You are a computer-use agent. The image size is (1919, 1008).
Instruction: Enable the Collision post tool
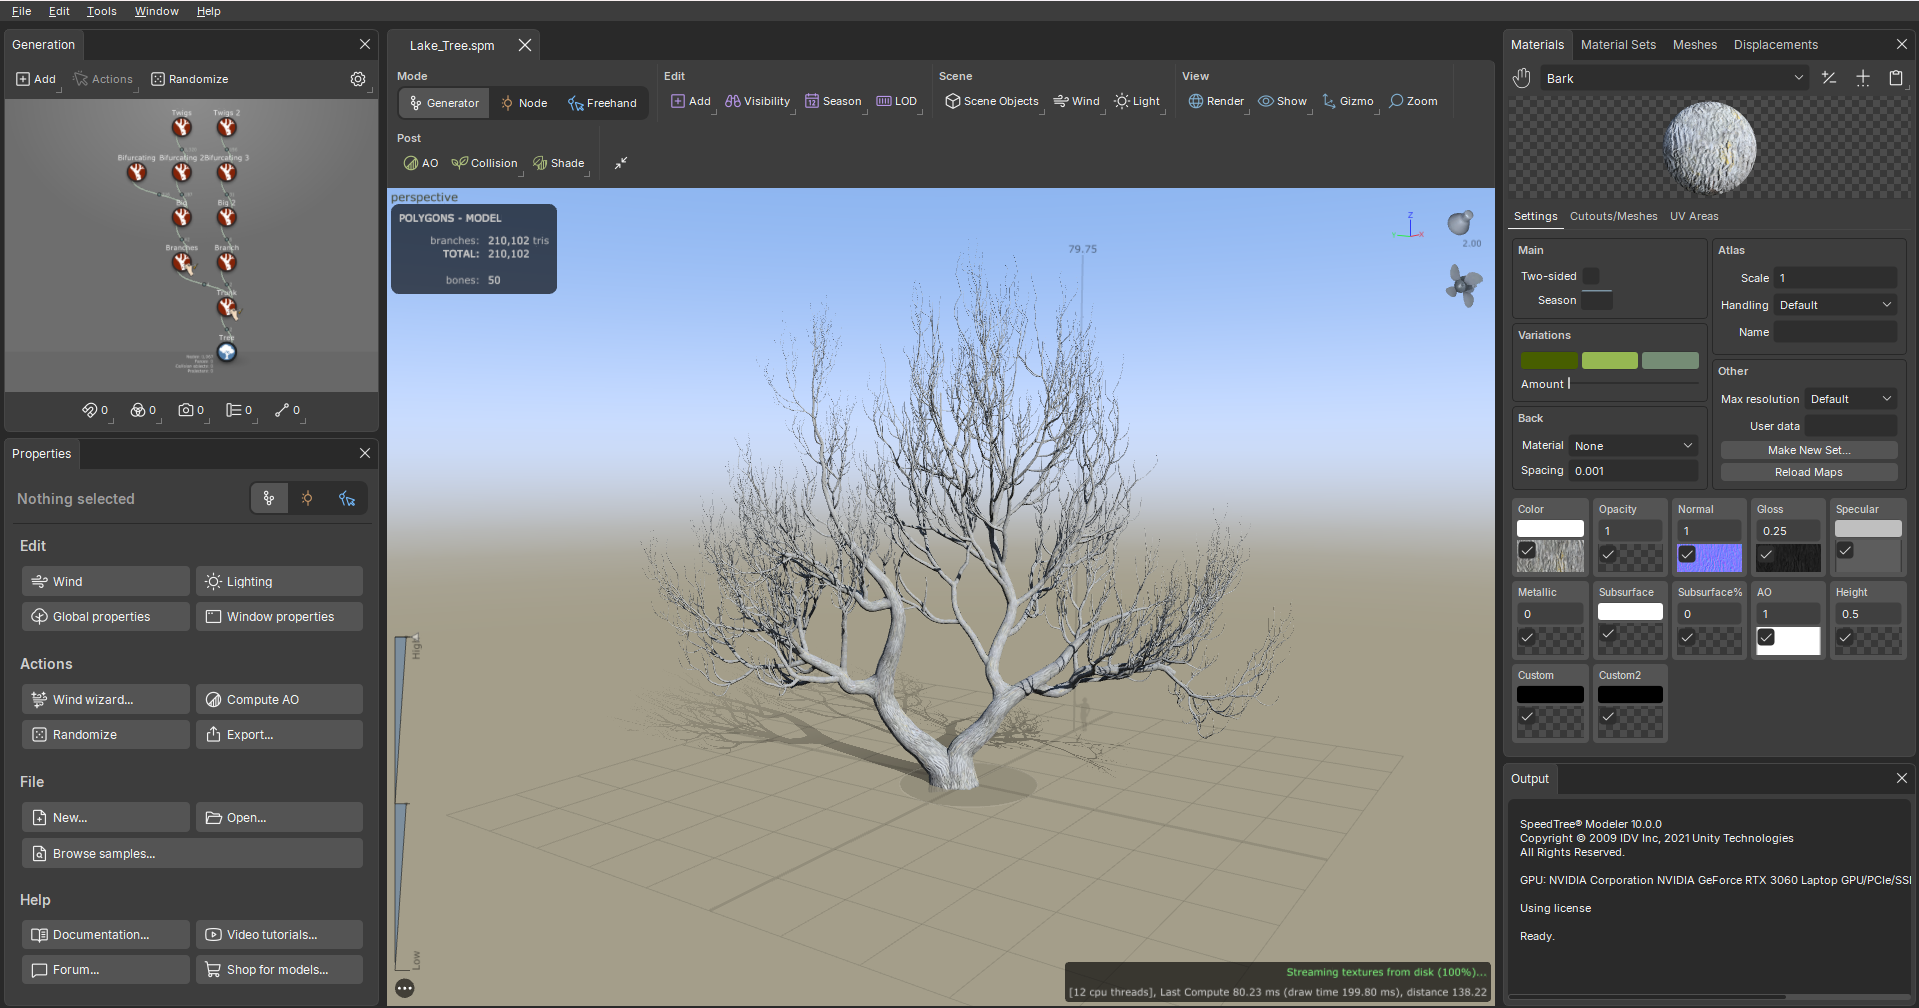coord(485,163)
